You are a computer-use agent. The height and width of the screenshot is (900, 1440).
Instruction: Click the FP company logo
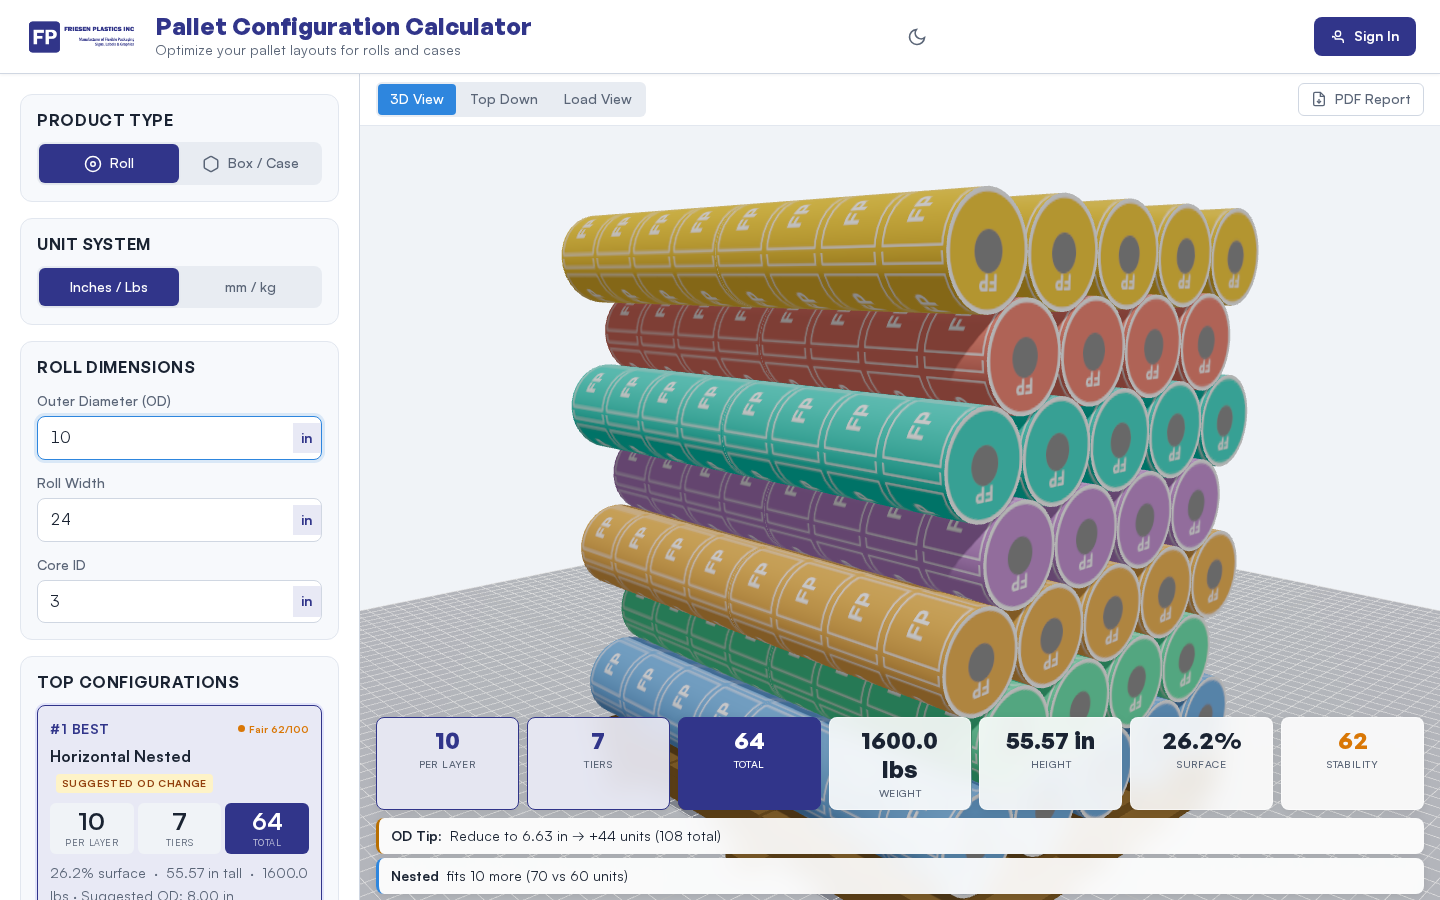click(44, 36)
